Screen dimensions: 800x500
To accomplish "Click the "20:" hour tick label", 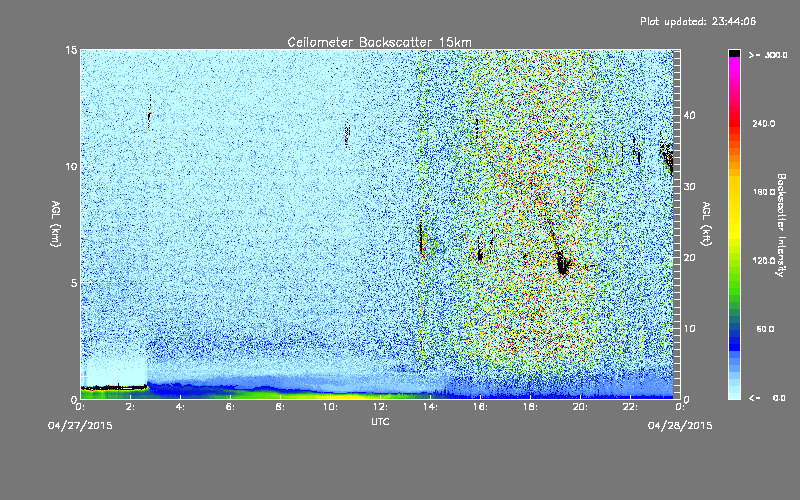I will tap(580, 407).
